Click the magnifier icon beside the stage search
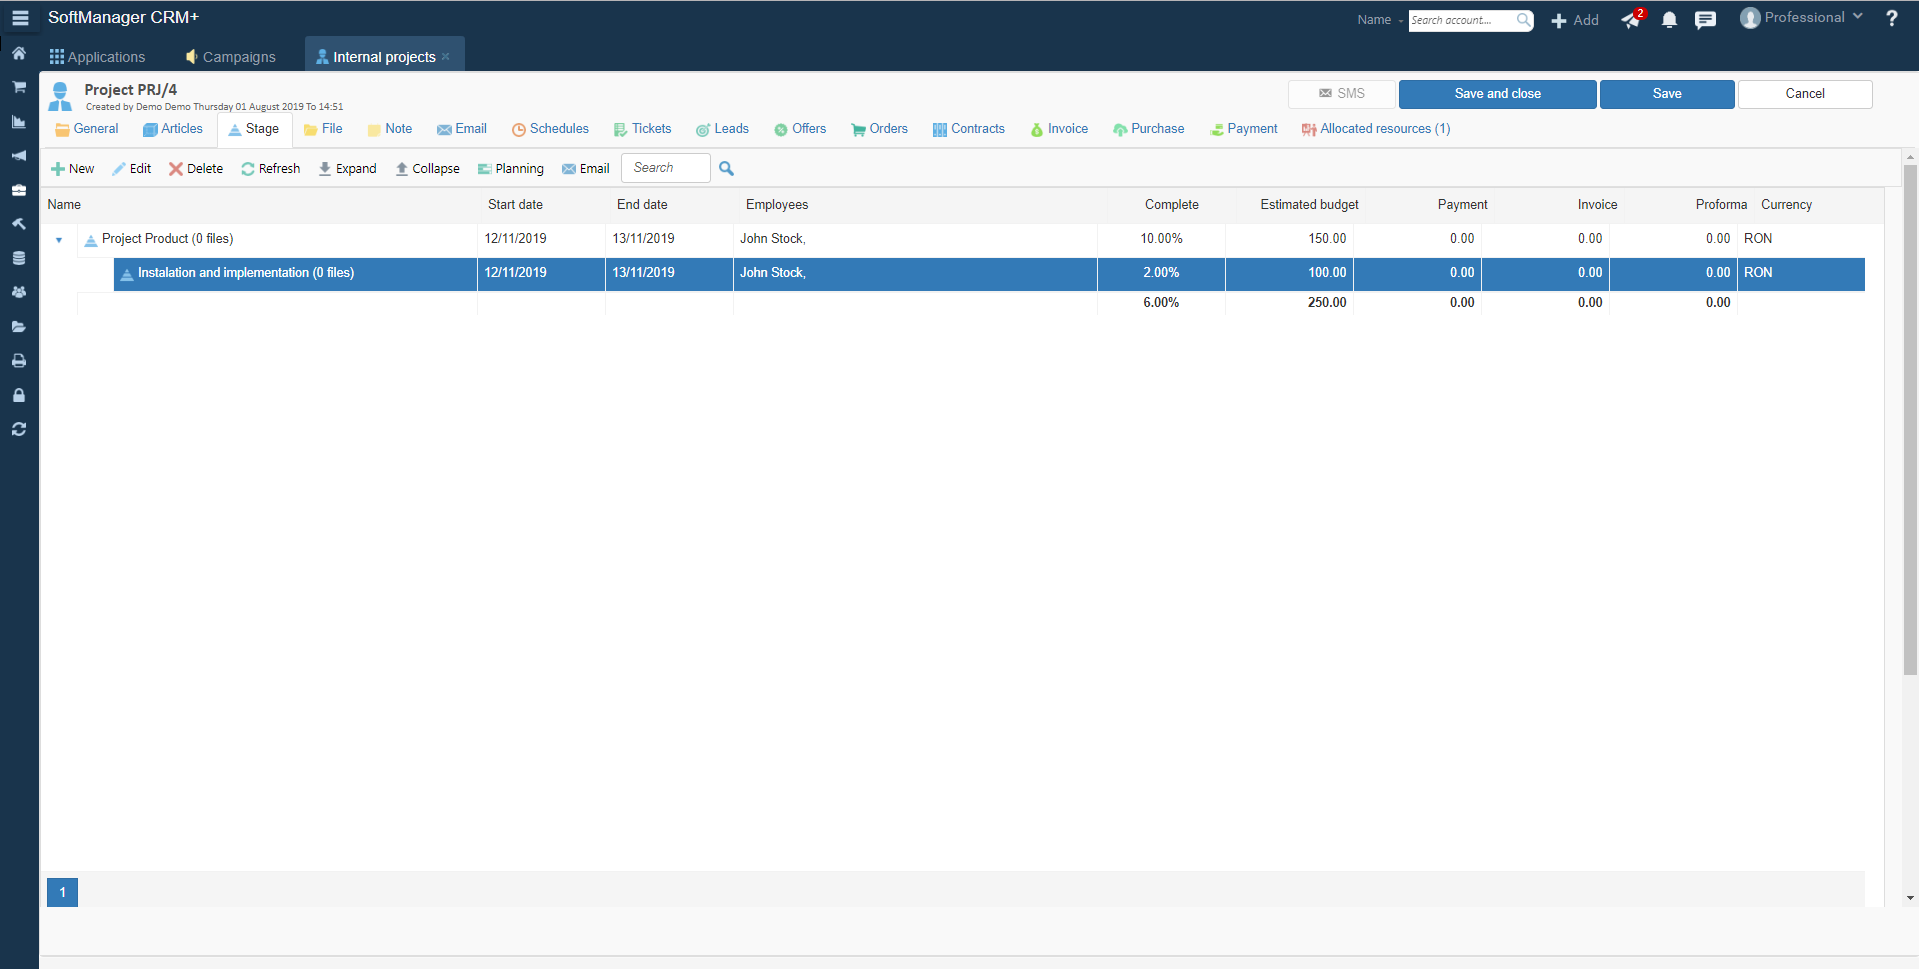The height and width of the screenshot is (969, 1919). (727, 169)
